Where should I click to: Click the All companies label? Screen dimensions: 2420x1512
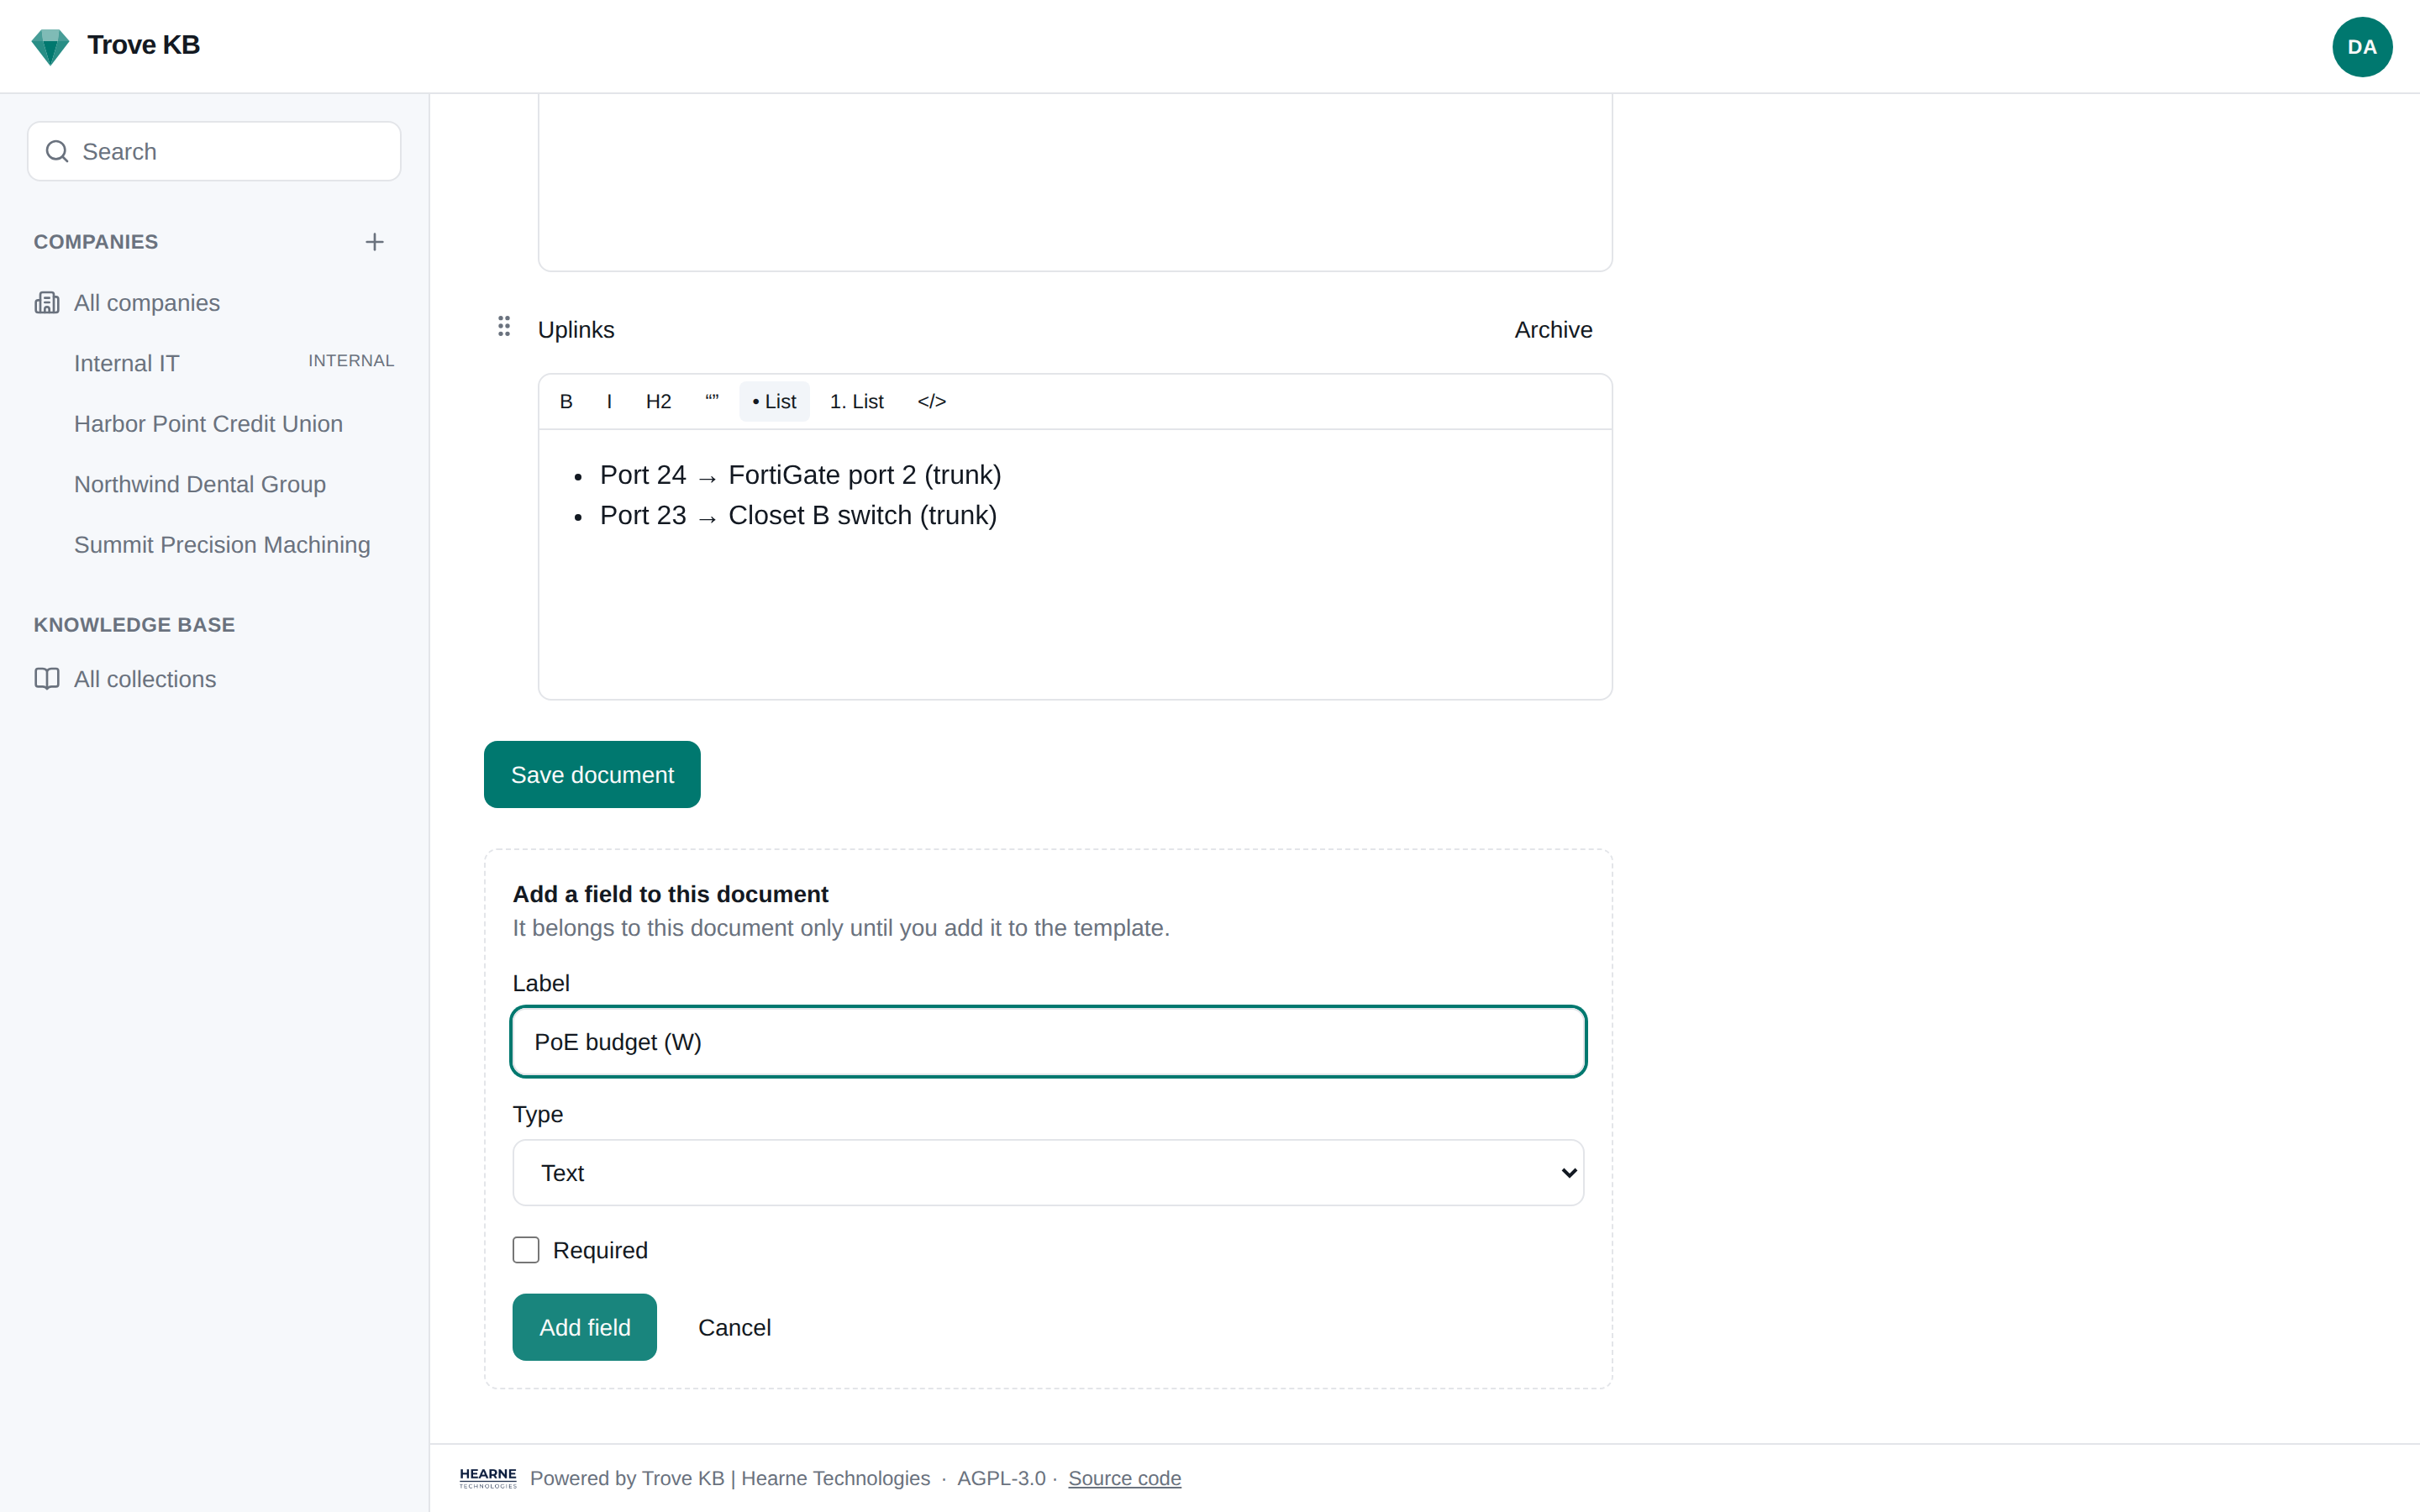[x=147, y=303]
